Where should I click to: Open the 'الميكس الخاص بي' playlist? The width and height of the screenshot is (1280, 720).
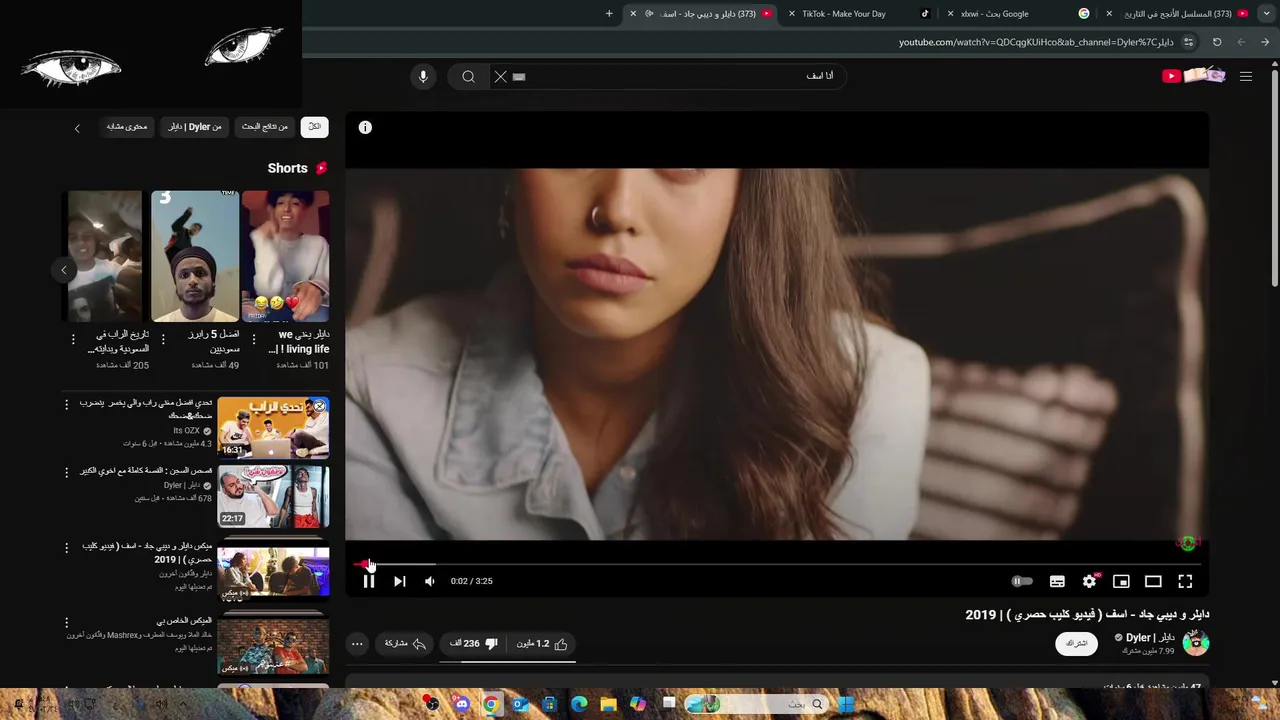tap(273, 645)
